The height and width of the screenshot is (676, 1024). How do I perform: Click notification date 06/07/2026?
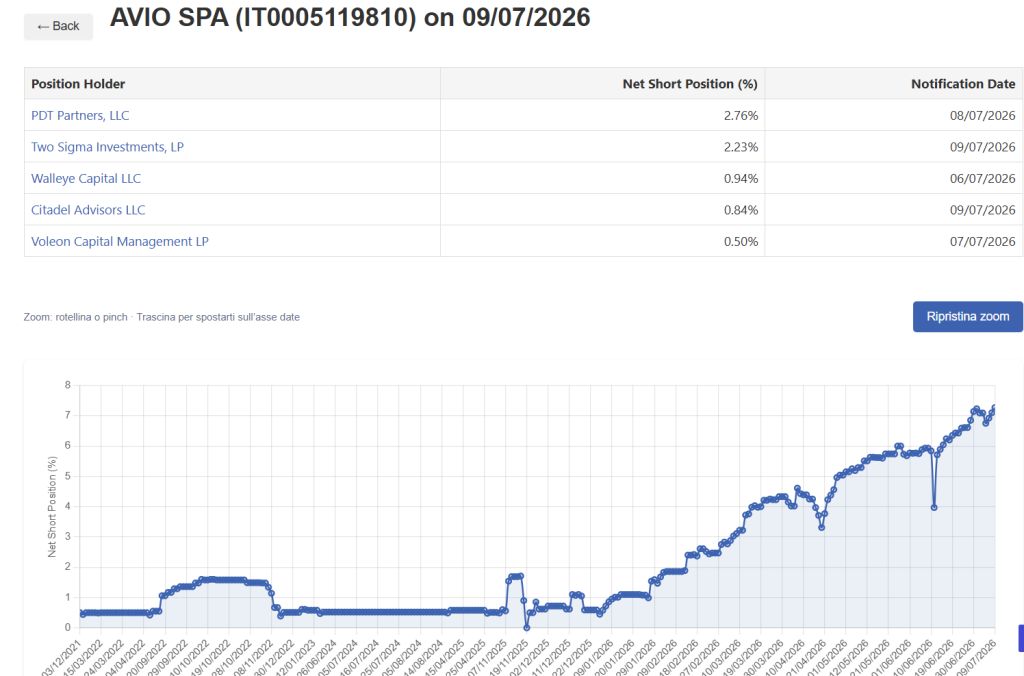tap(982, 178)
